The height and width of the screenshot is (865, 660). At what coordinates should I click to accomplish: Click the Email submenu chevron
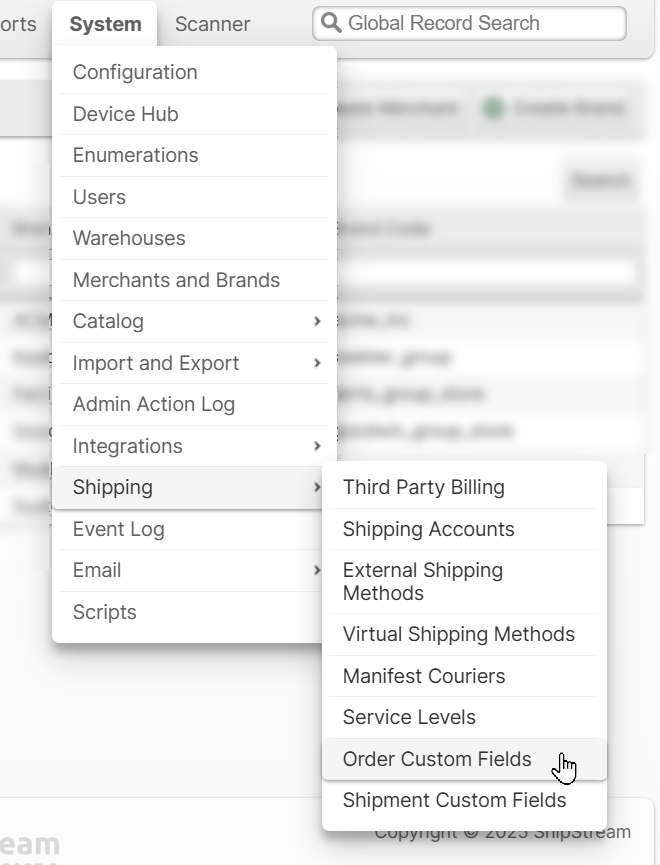point(317,570)
